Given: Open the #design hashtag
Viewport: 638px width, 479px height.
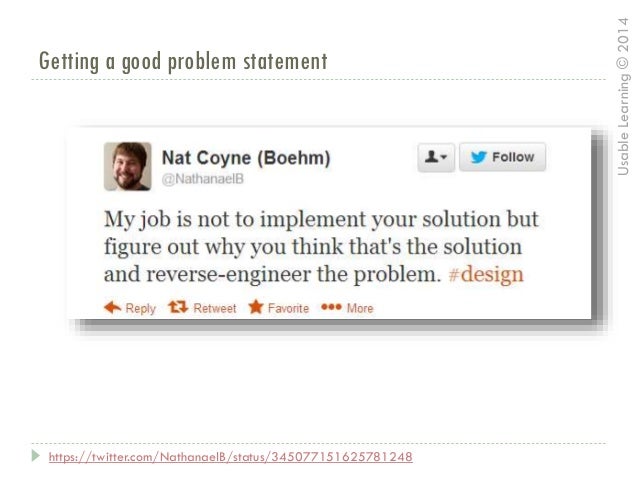Looking at the screenshot, I should tap(485, 275).
